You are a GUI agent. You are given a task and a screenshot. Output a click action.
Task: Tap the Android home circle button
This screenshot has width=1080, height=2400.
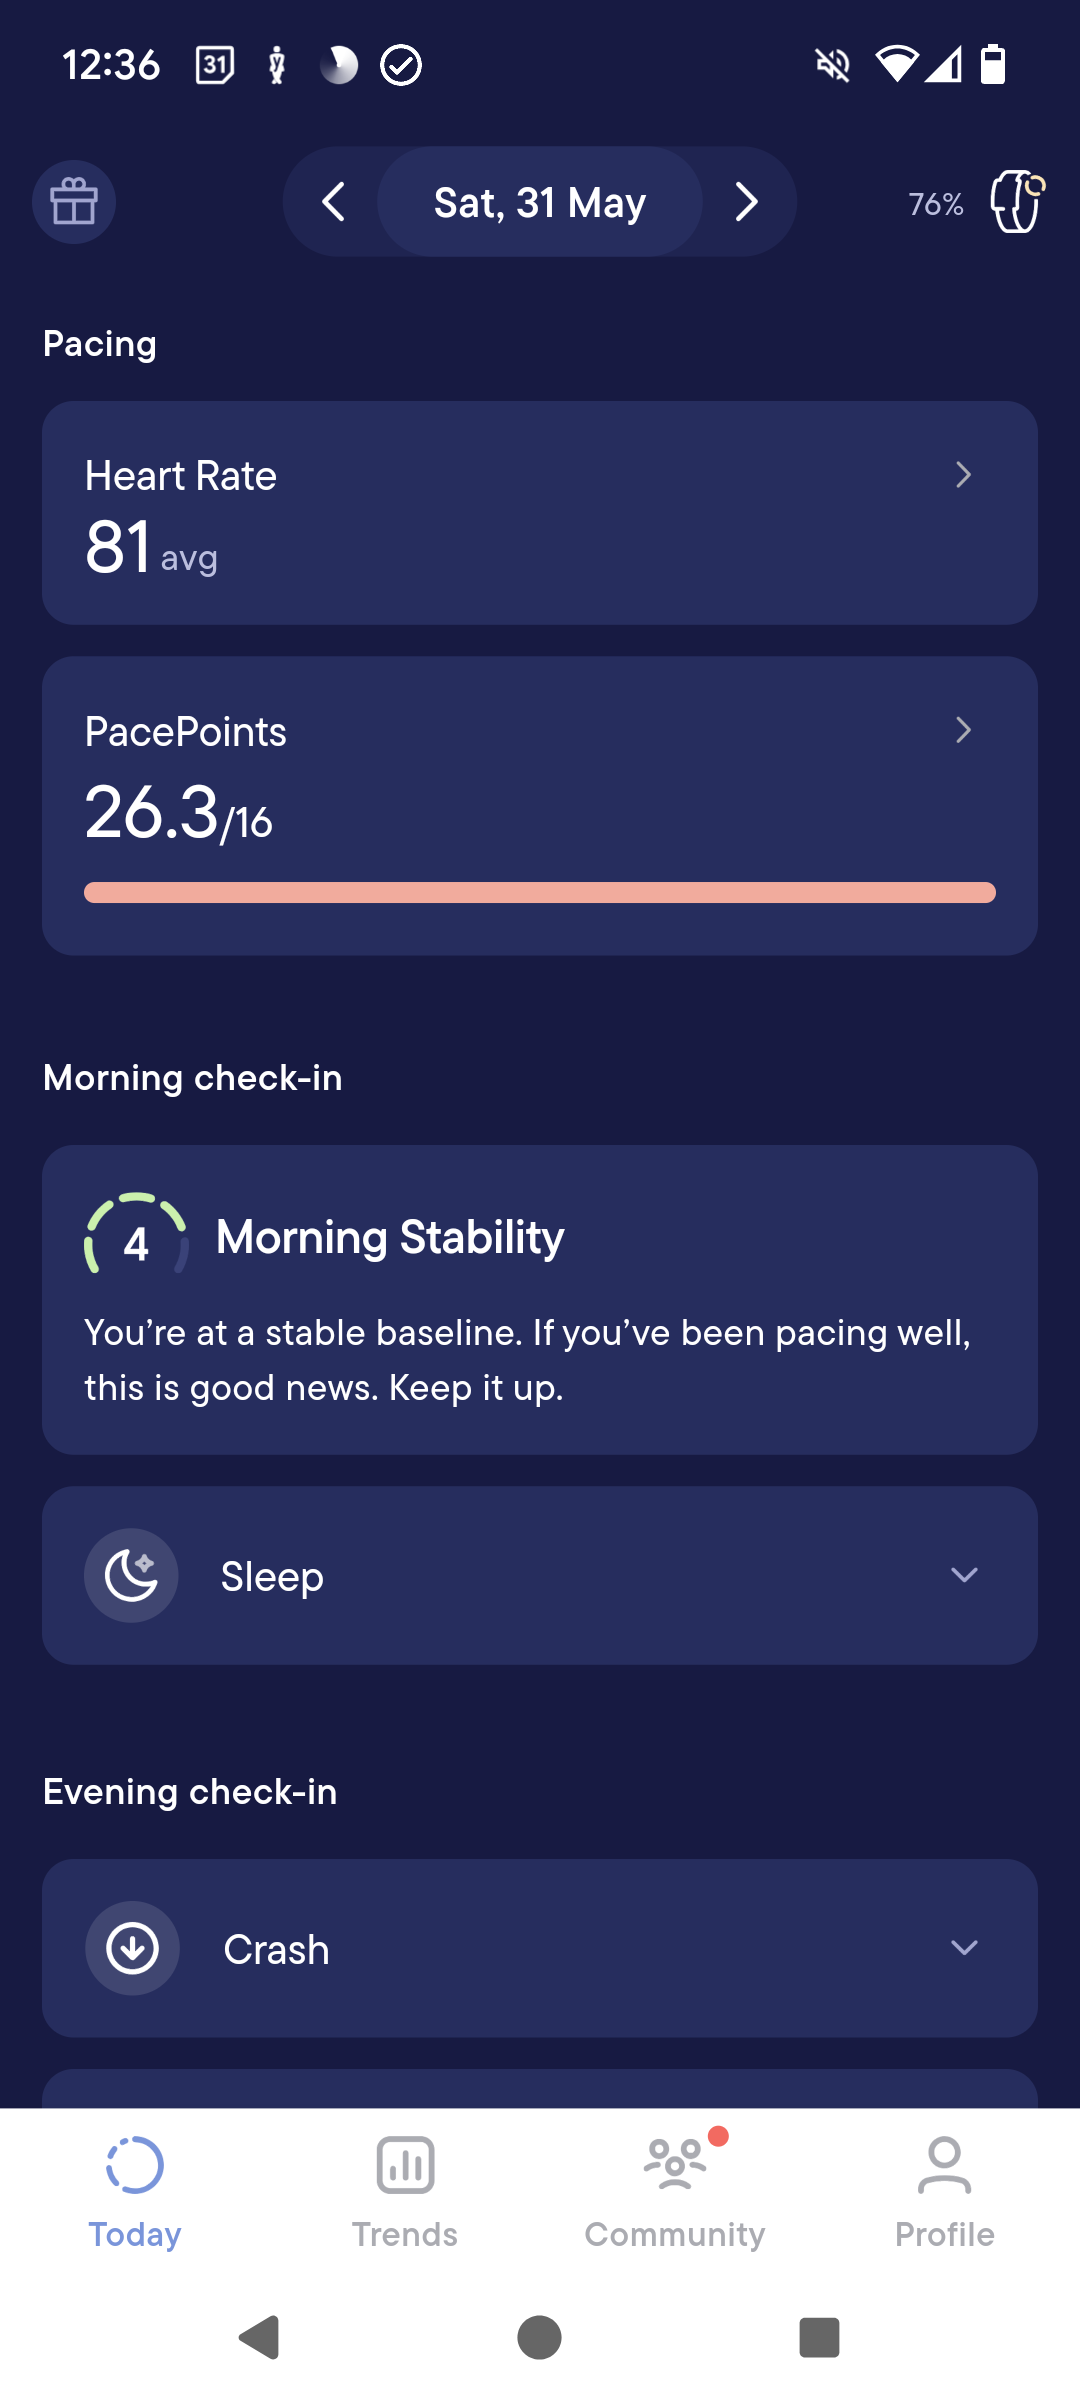coord(539,2337)
